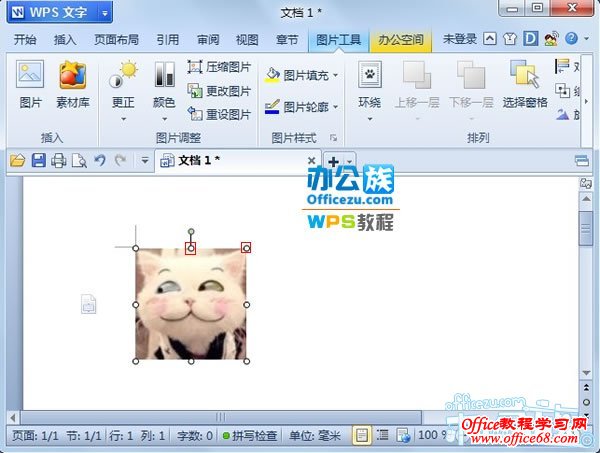The image size is (600, 453).
Task: Click the 颜色 color adjustment icon
Action: pos(164,74)
